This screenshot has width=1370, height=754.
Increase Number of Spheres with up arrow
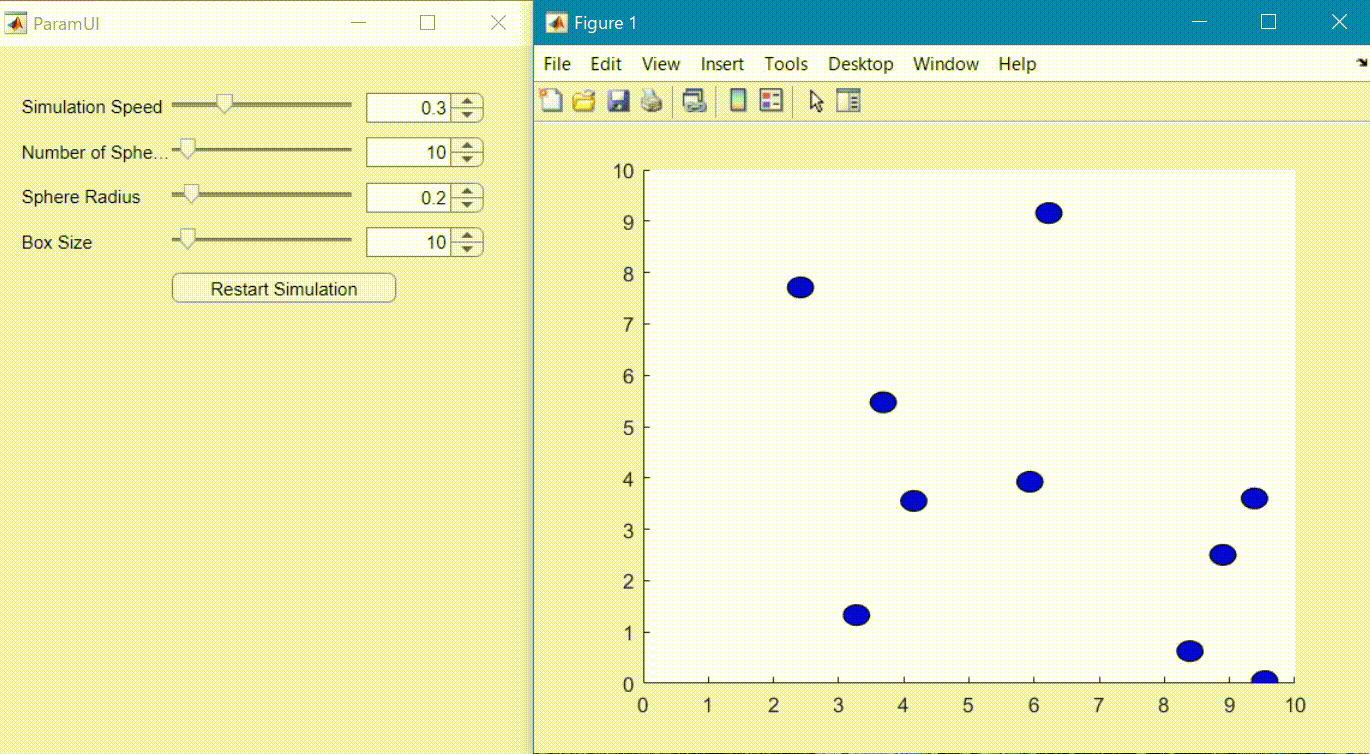coord(467,146)
